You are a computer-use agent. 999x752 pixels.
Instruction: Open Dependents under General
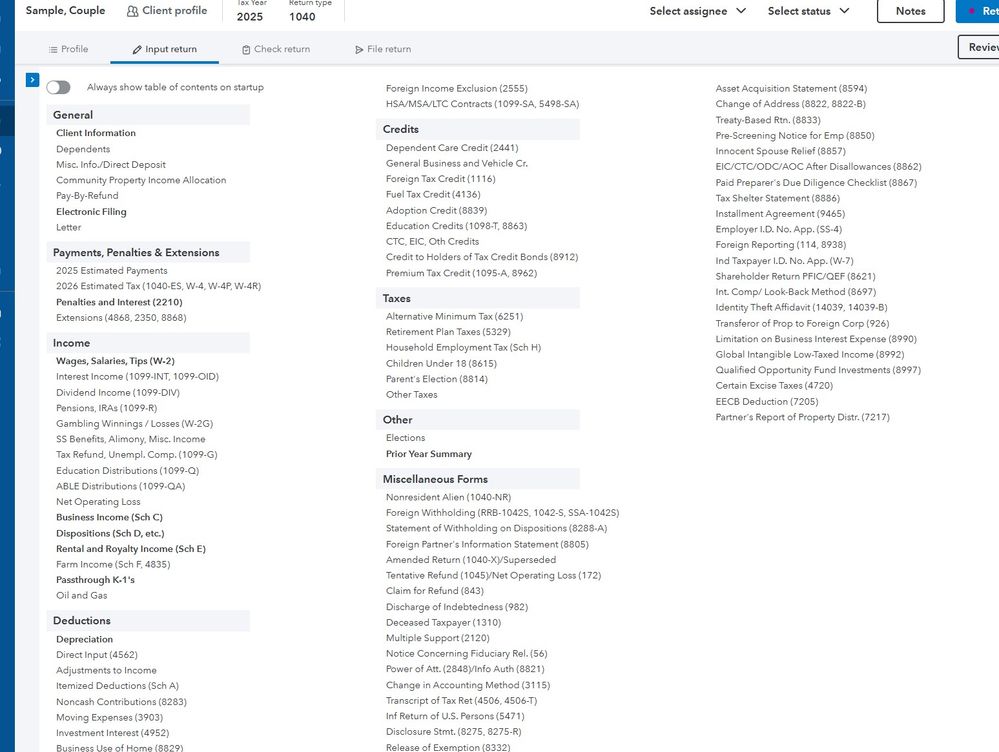coord(83,149)
